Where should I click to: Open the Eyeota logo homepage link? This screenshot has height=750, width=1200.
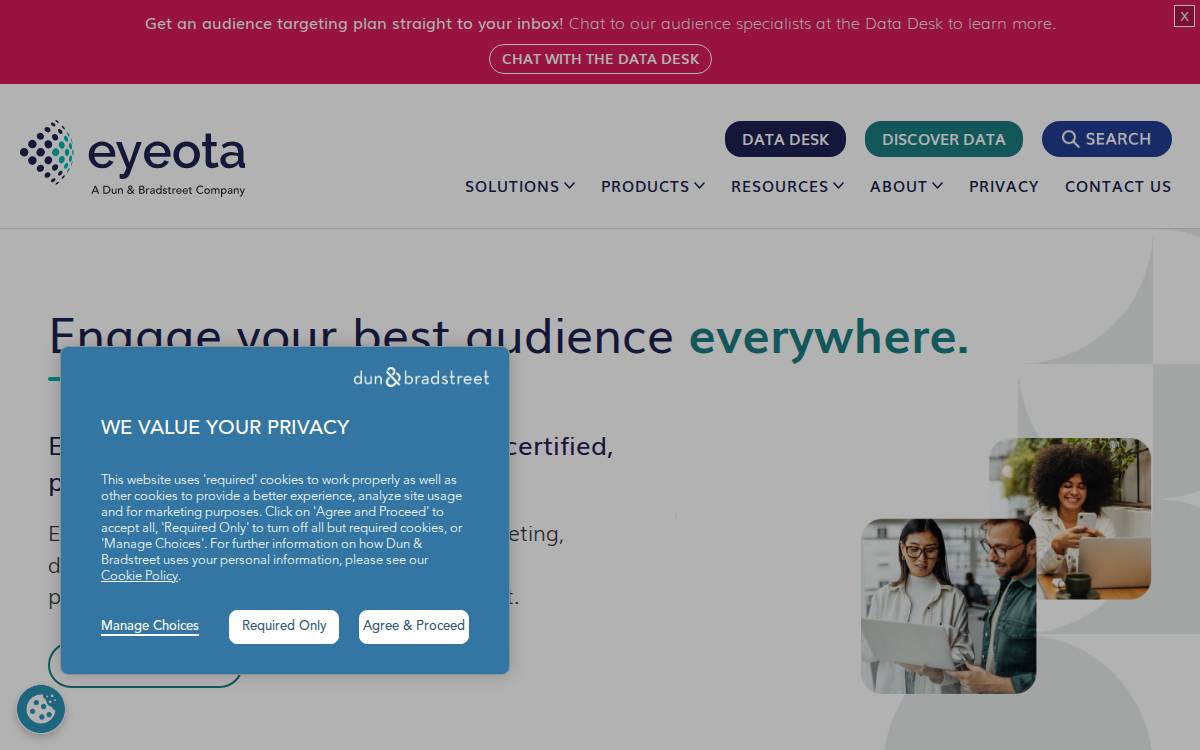tap(132, 158)
